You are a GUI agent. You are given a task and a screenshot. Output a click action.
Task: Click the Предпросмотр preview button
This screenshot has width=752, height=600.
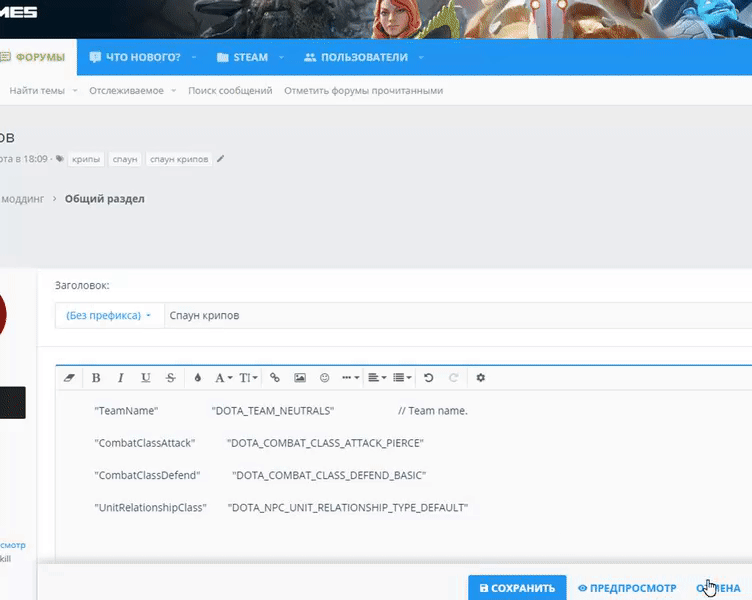pyautogui.click(x=627, y=588)
